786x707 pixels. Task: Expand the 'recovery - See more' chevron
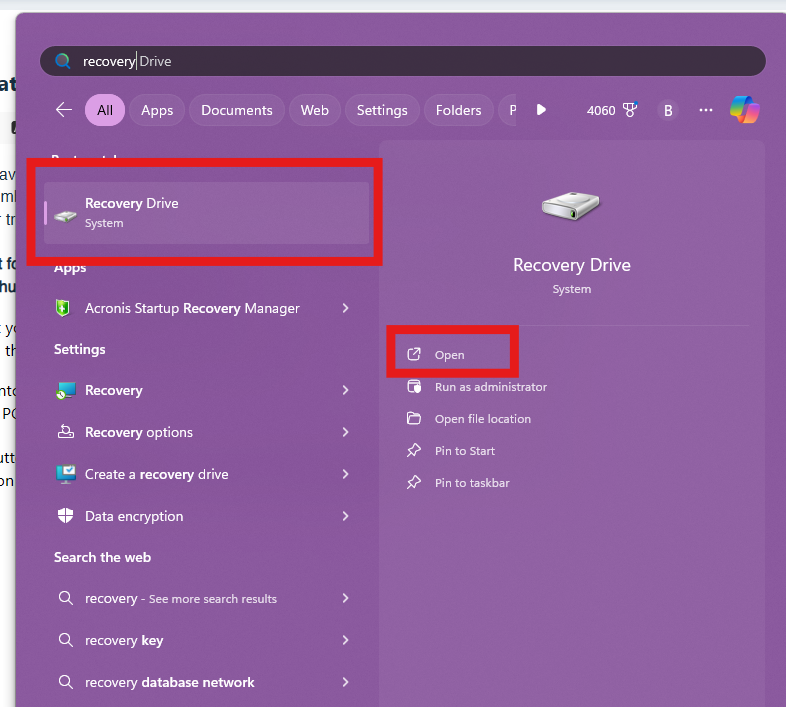click(345, 598)
